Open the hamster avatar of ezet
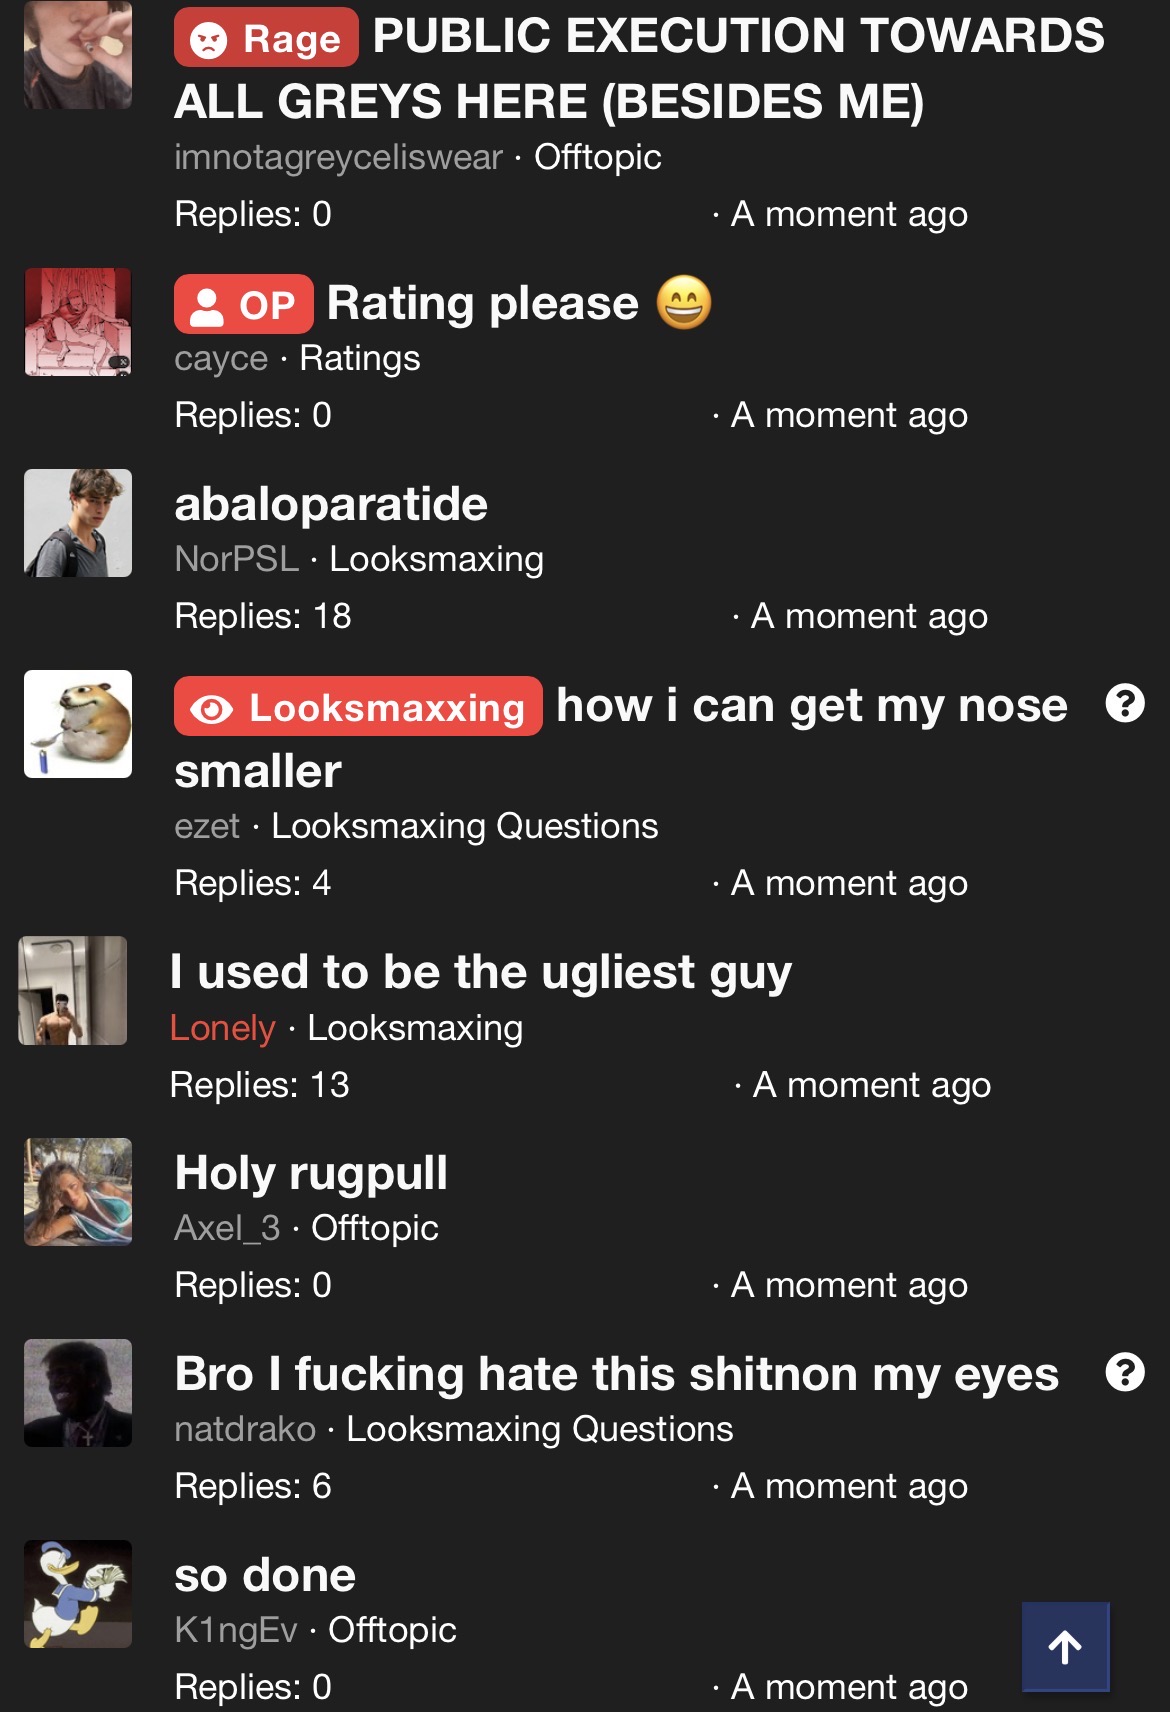The height and width of the screenshot is (1712, 1170). click(78, 724)
